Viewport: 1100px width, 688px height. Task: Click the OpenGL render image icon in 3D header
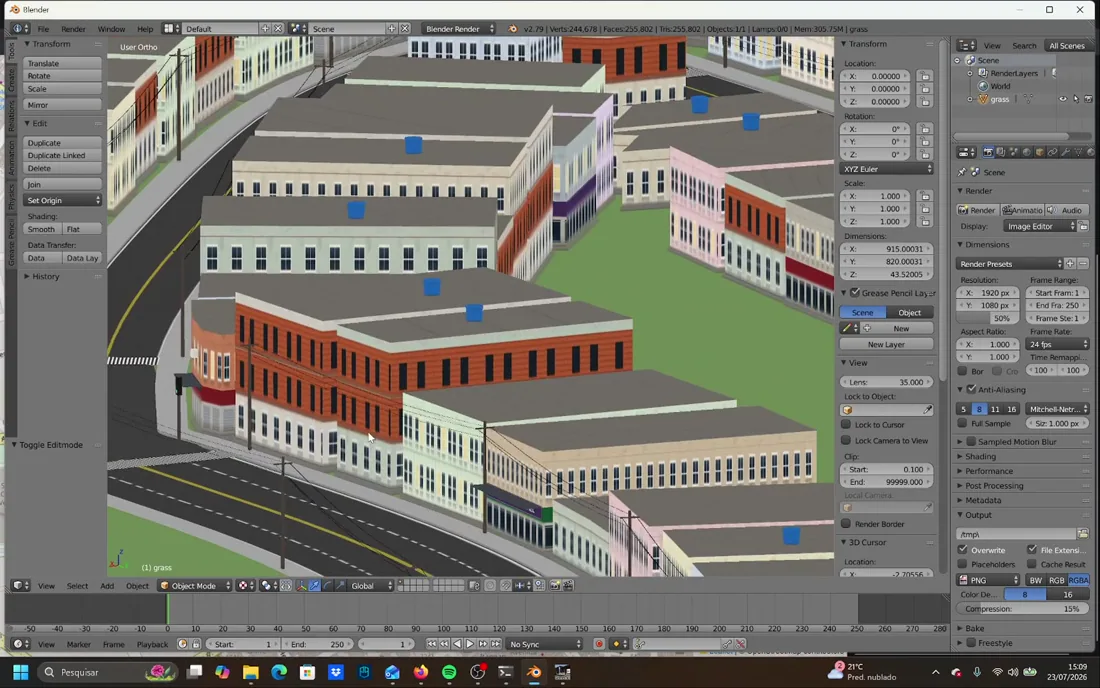[555, 586]
